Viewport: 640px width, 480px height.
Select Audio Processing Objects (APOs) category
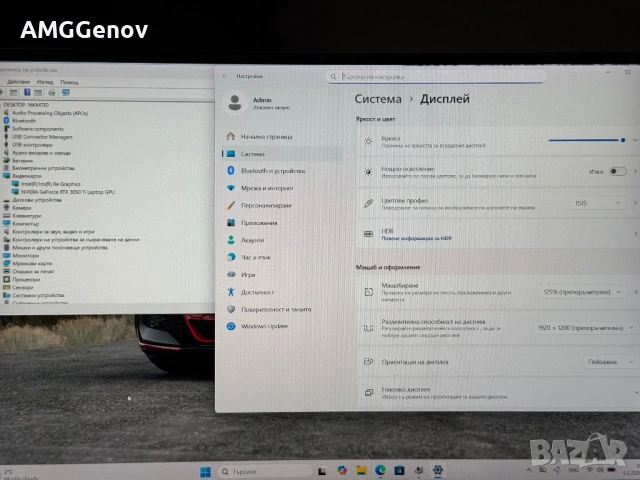click(50, 113)
